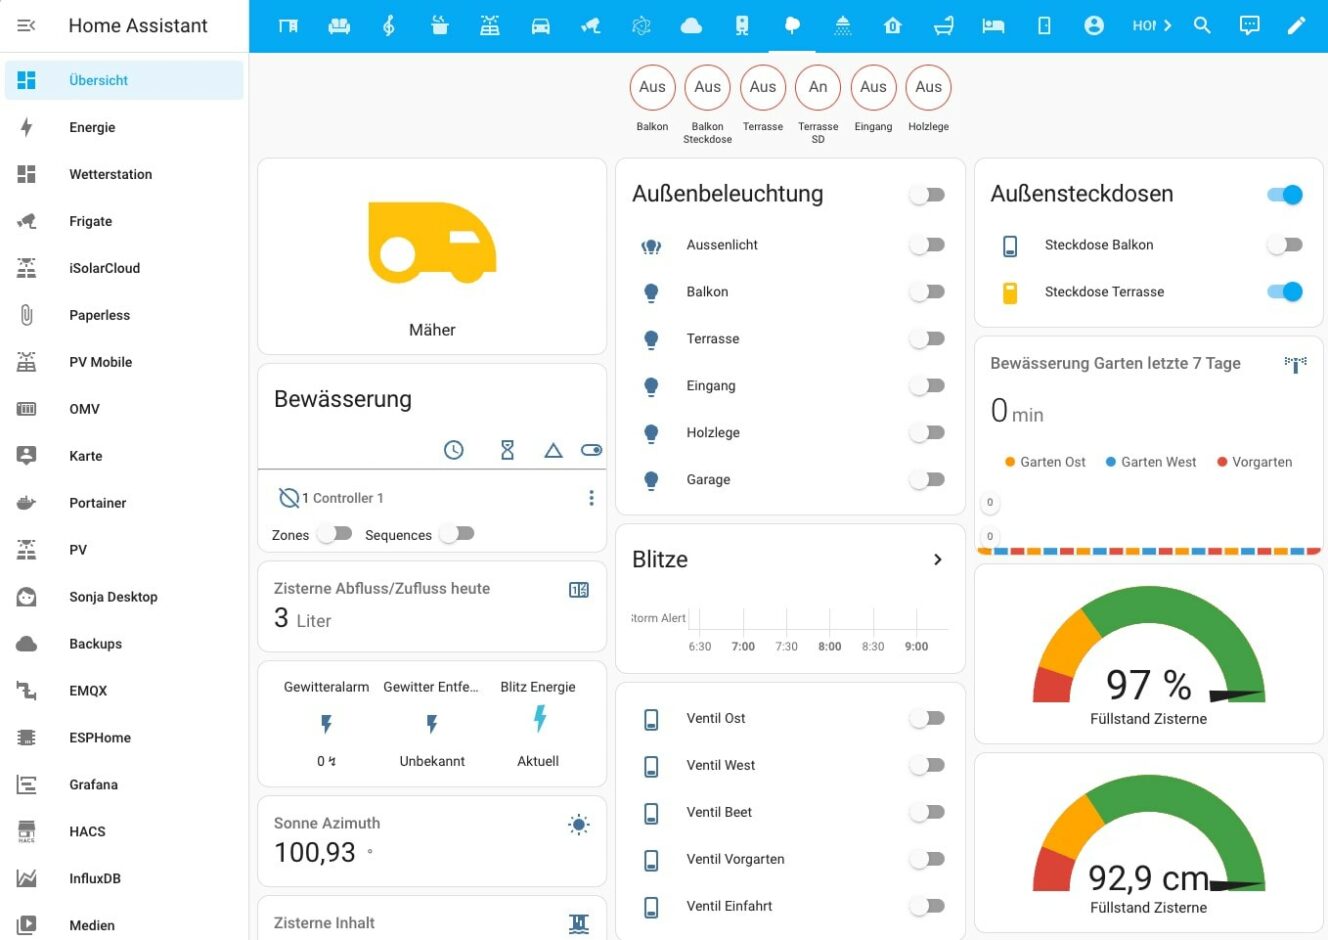The image size is (1328, 940).
Task: Turn off Steckdose Terrasse switch
Action: pos(1284,292)
